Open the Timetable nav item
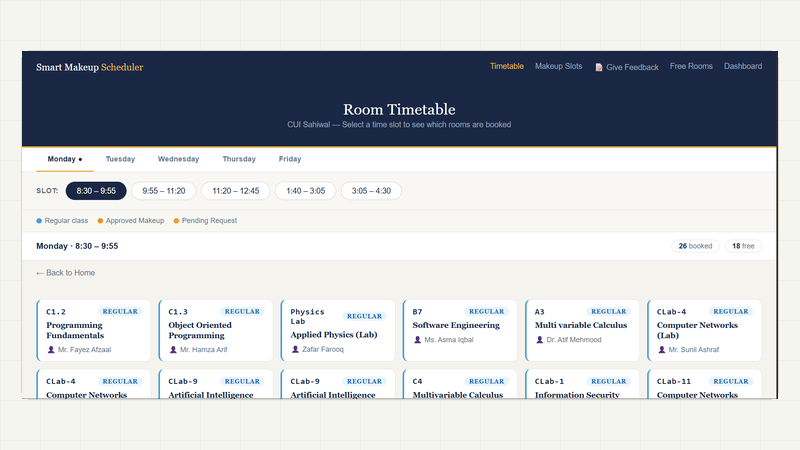Image resolution: width=800 pixels, height=450 pixels. click(x=507, y=66)
